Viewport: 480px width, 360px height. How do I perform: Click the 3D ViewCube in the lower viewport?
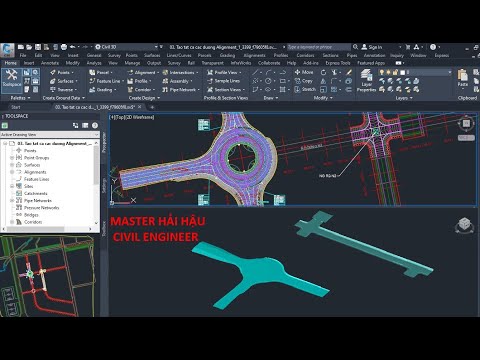click(465, 225)
